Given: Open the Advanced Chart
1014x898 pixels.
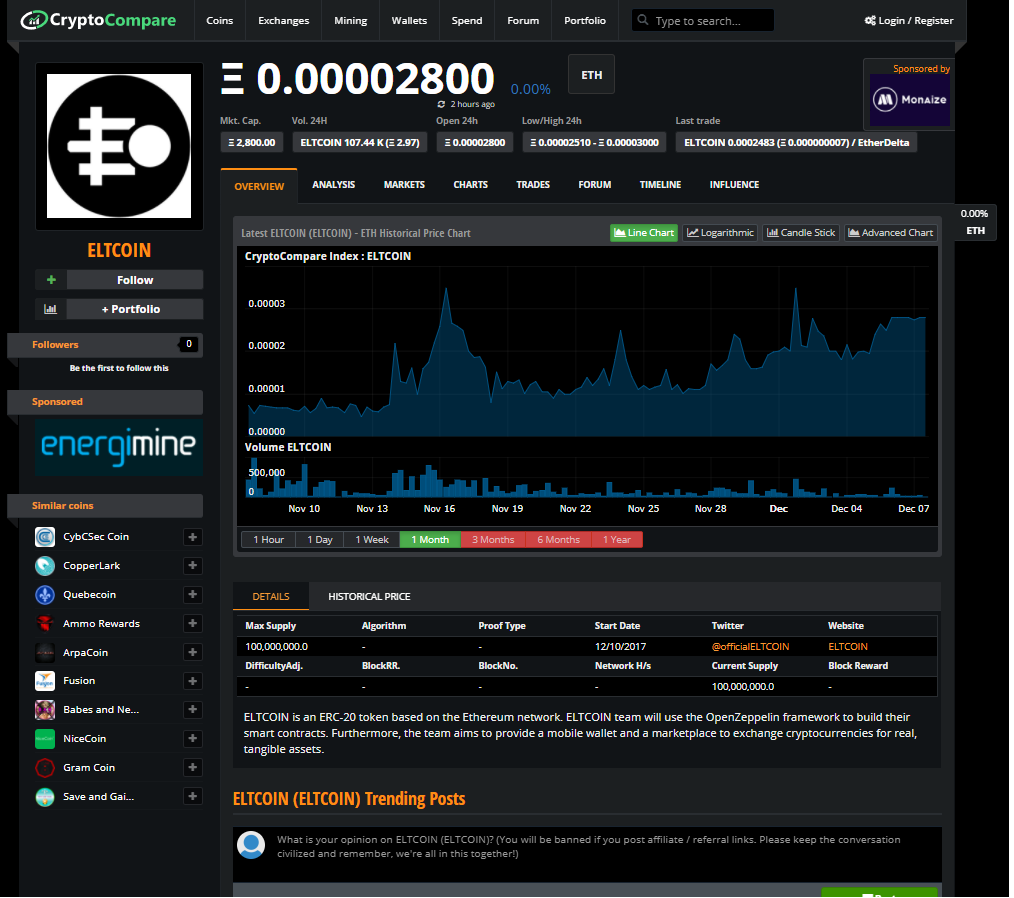Looking at the screenshot, I should click(890, 233).
